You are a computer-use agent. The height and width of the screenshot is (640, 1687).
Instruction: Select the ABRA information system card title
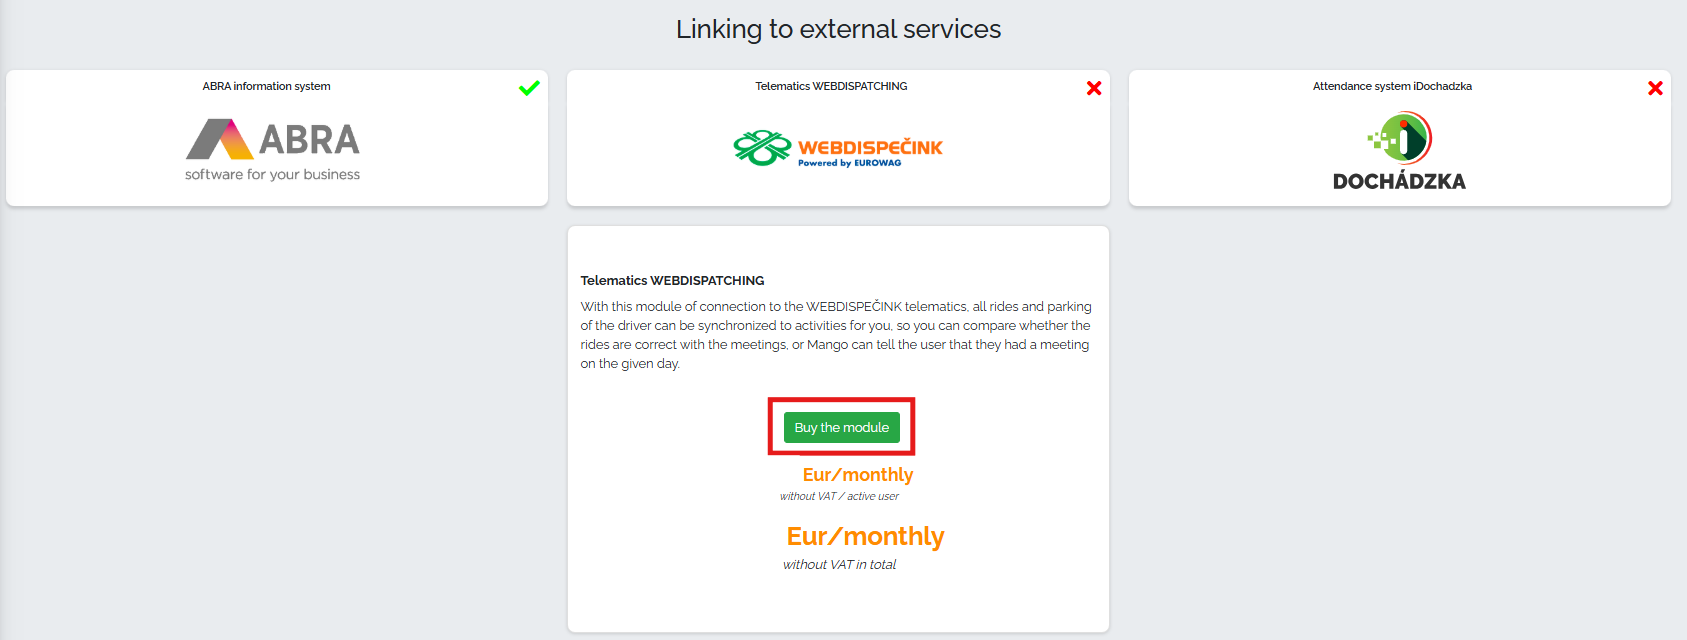tap(266, 86)
